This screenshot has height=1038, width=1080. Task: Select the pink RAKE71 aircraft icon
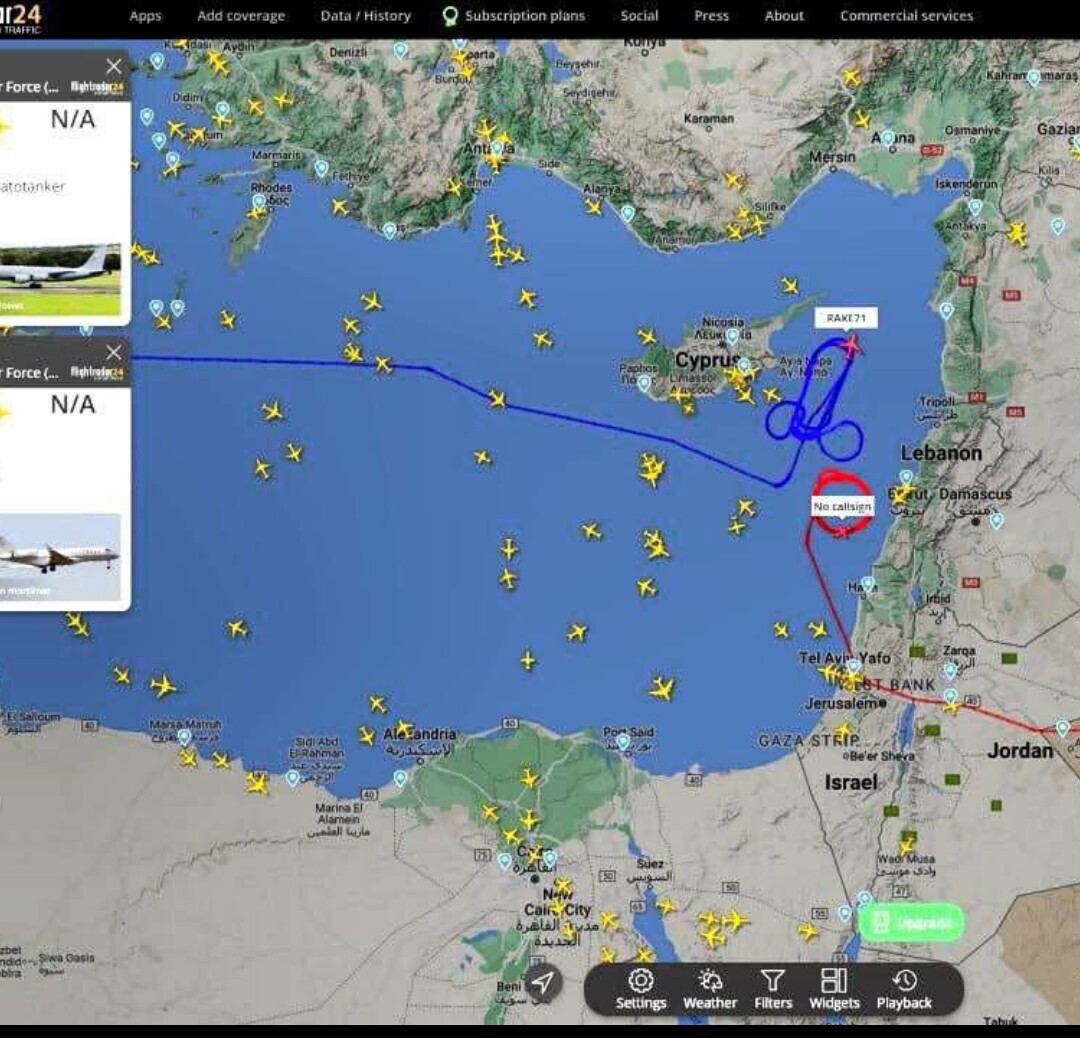coord(851,345)
